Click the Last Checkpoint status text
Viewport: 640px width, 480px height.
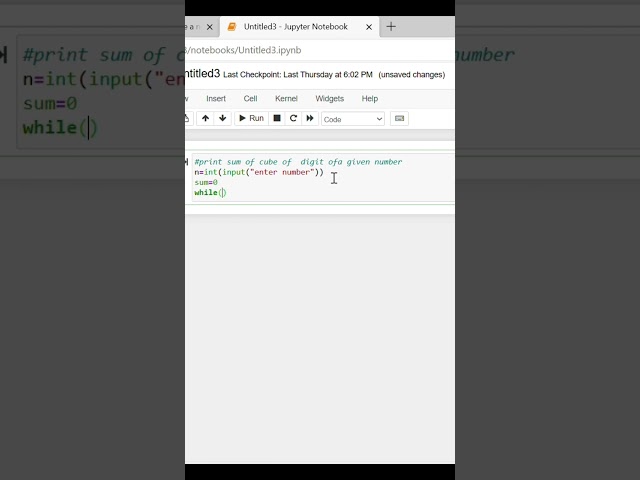coord(298,75)
